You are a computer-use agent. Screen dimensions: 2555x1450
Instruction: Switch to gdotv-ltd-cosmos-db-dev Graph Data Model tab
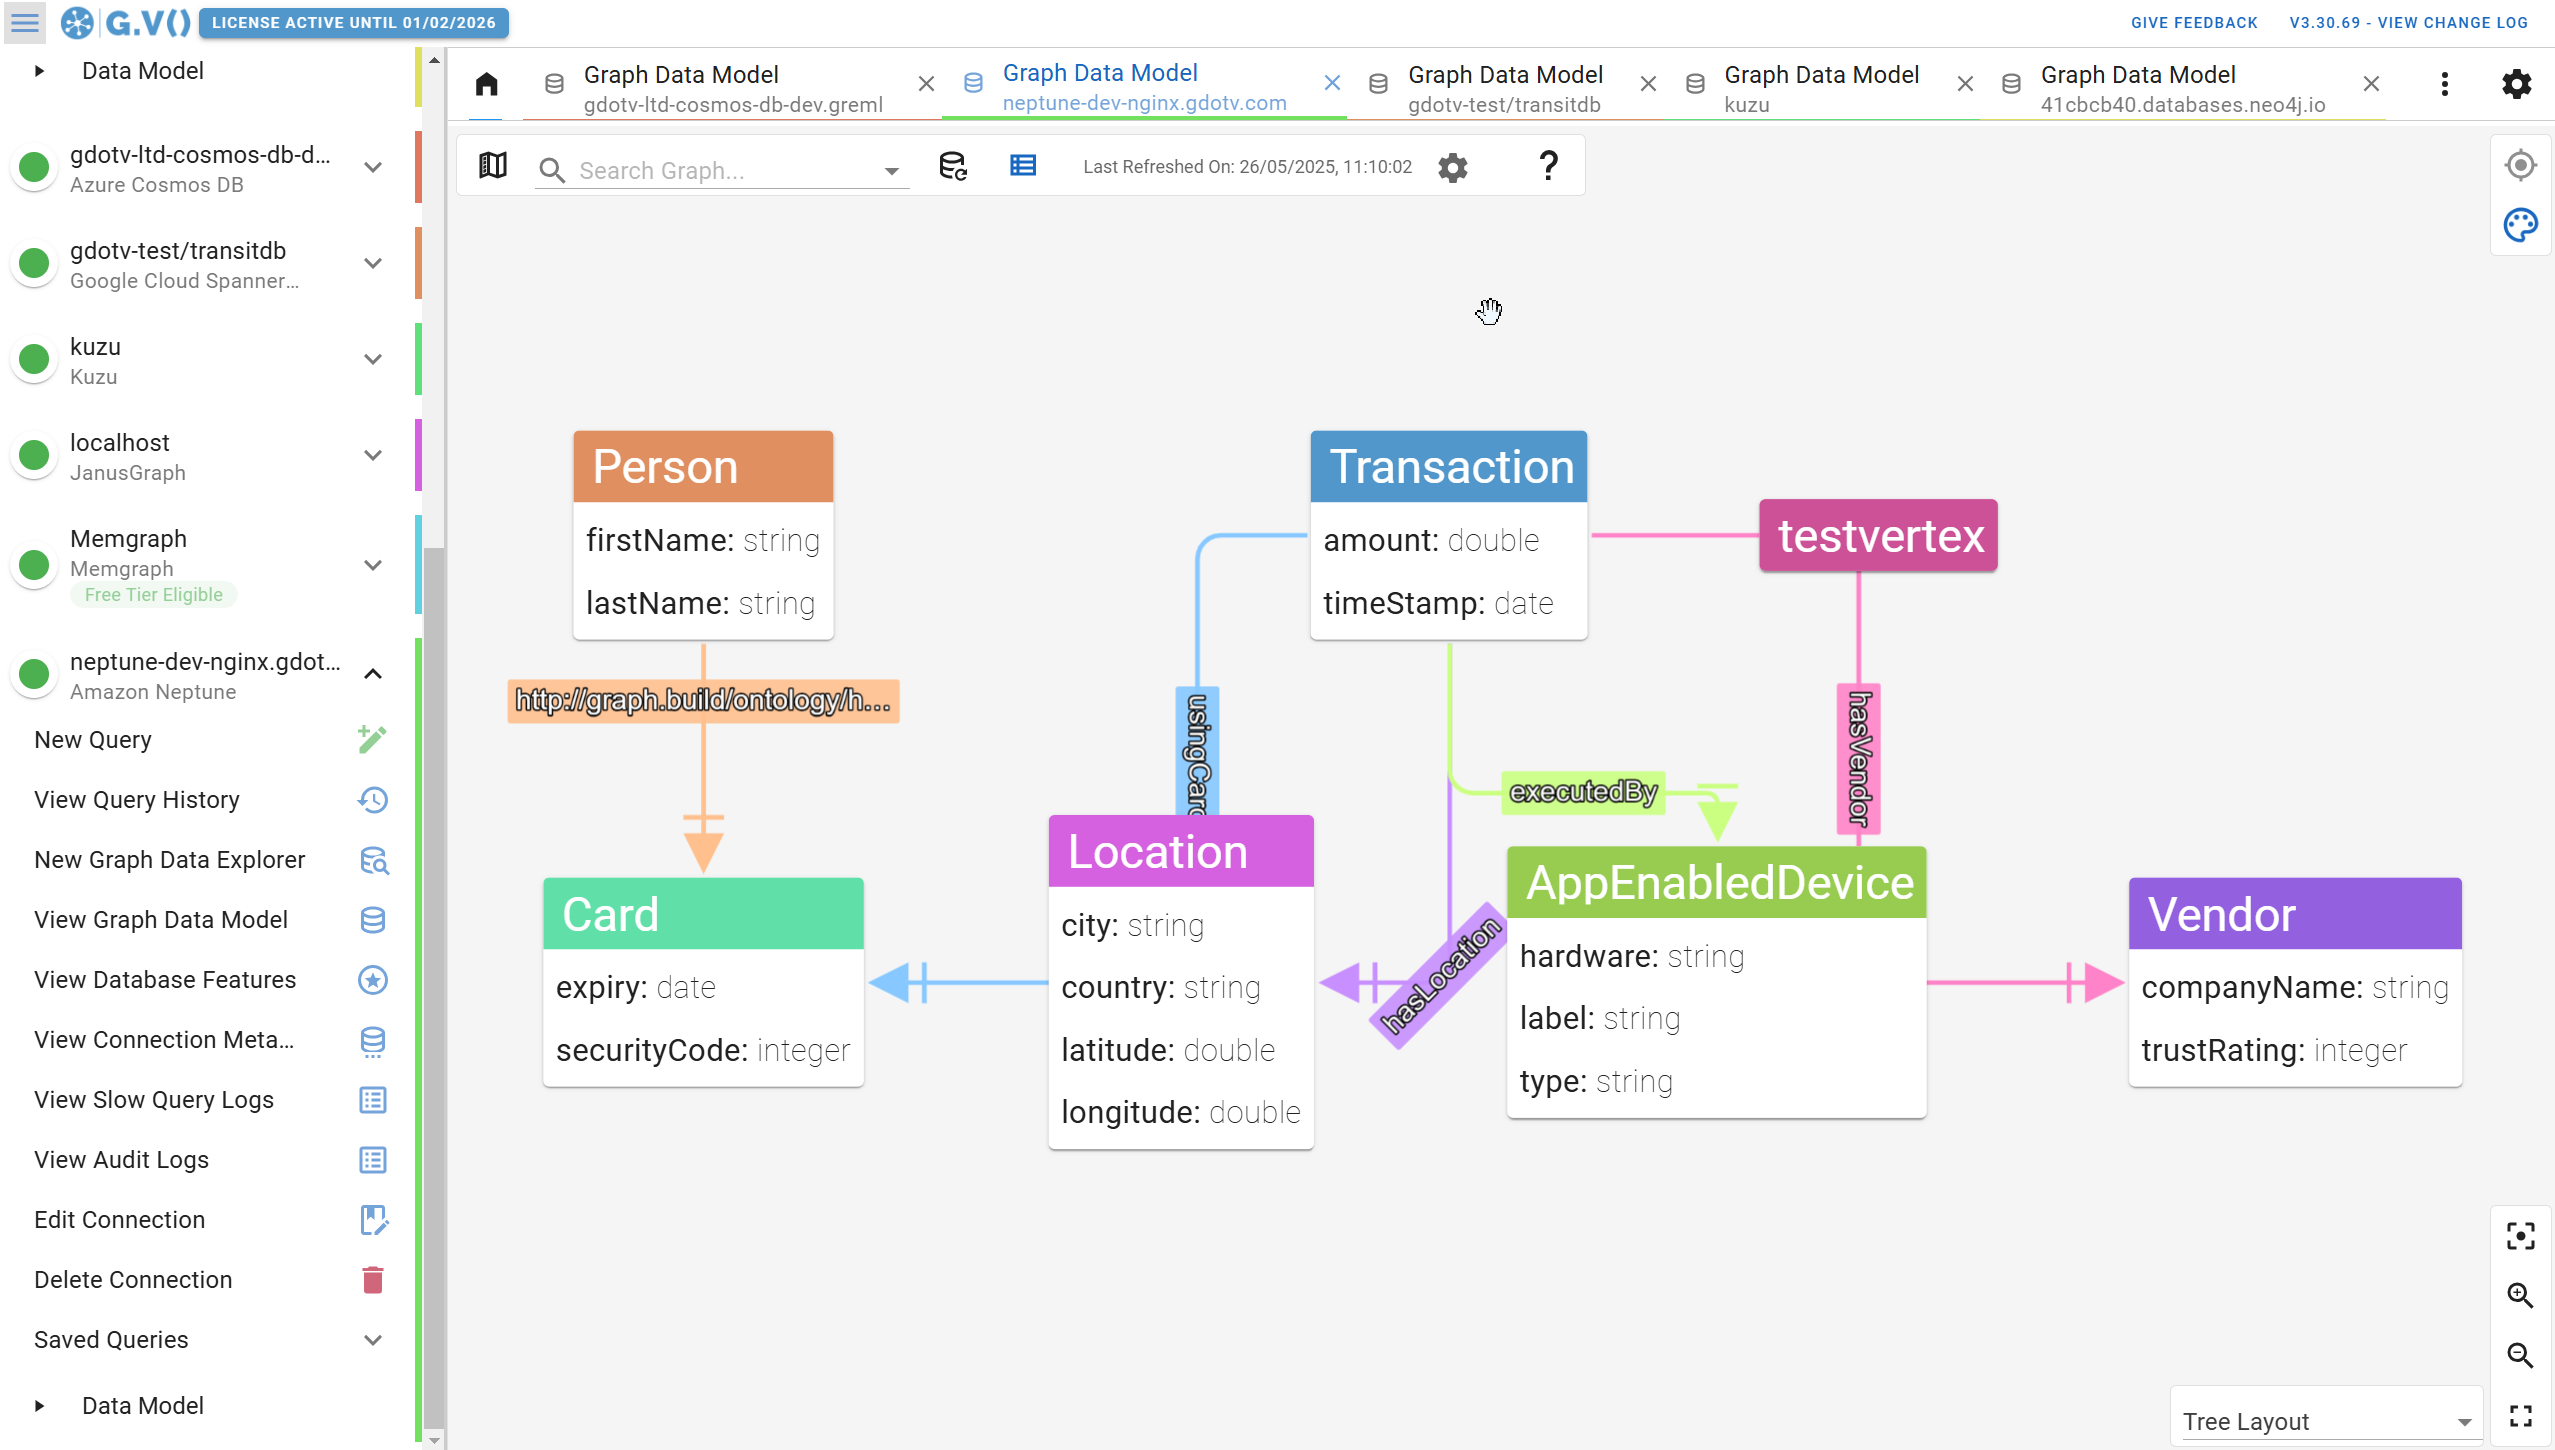point(731,88)
